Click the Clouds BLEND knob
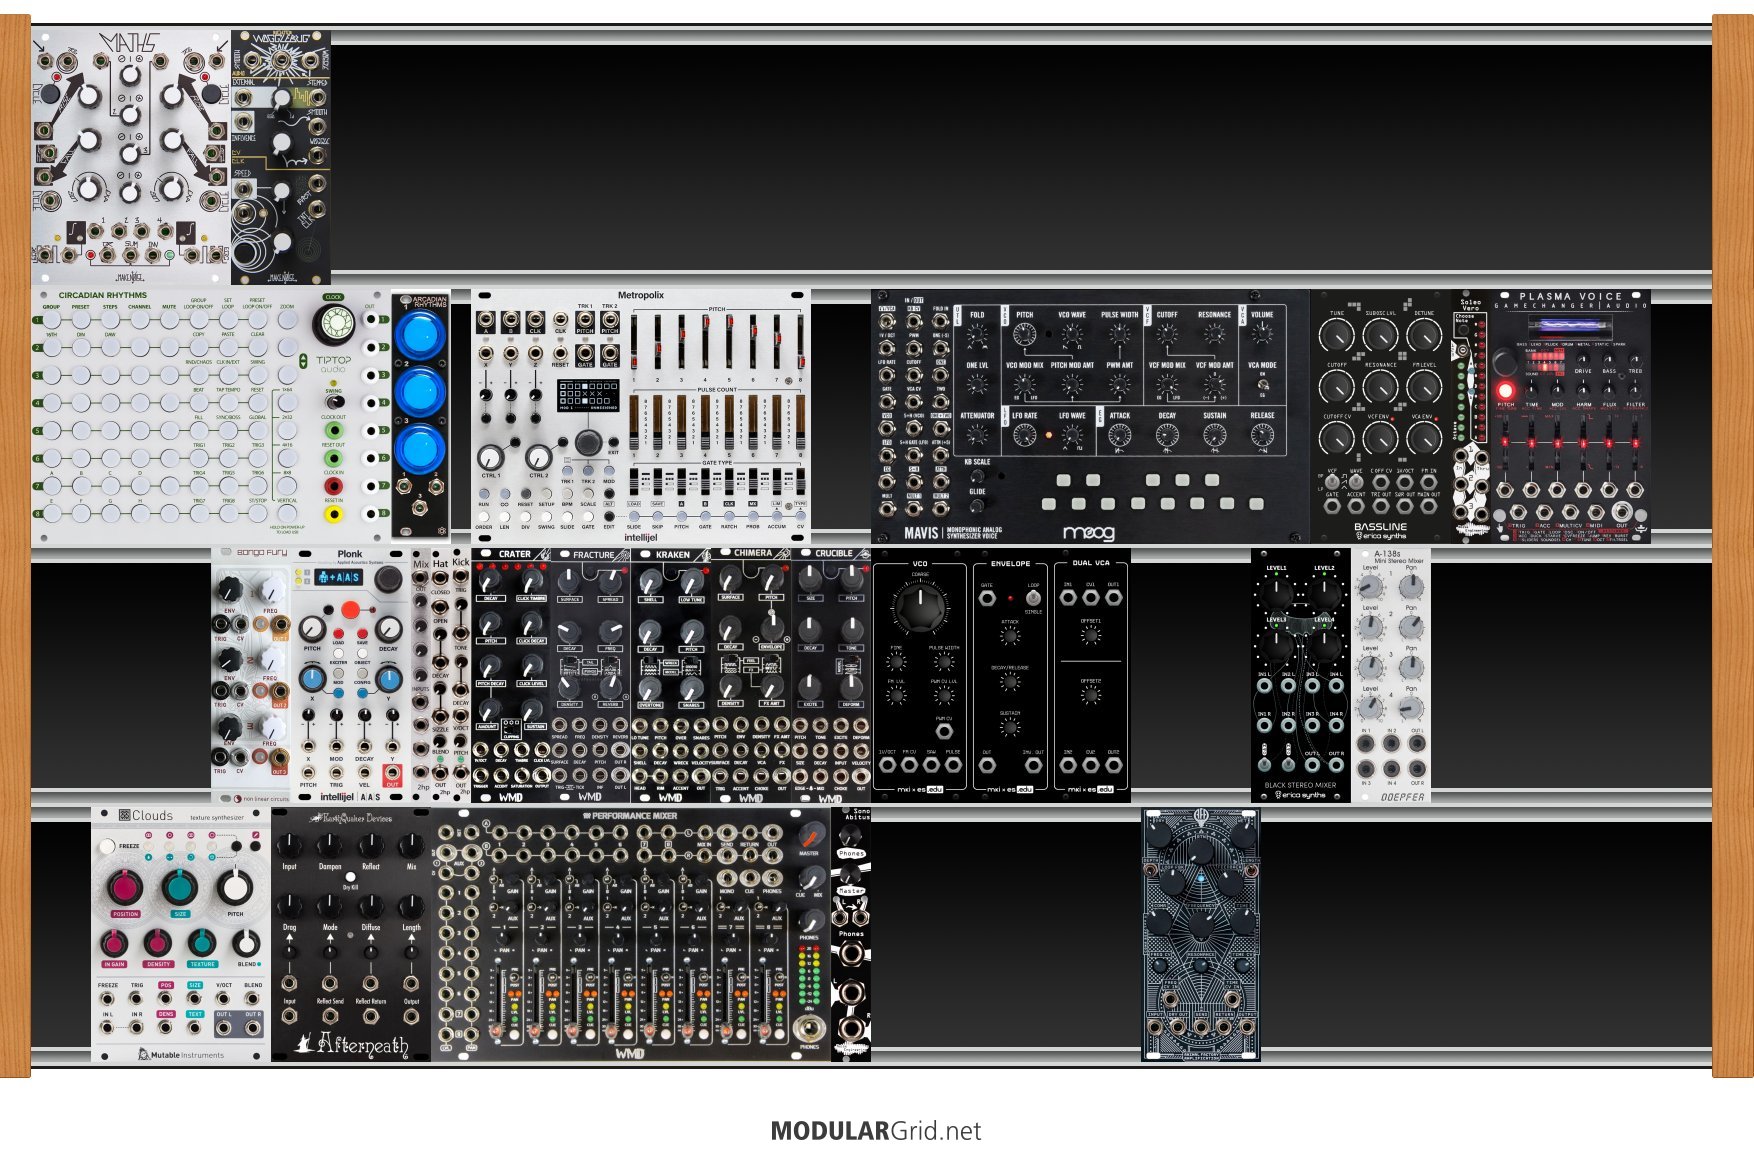Viewport: 1754px width, 1152px height. click(246, 943)
